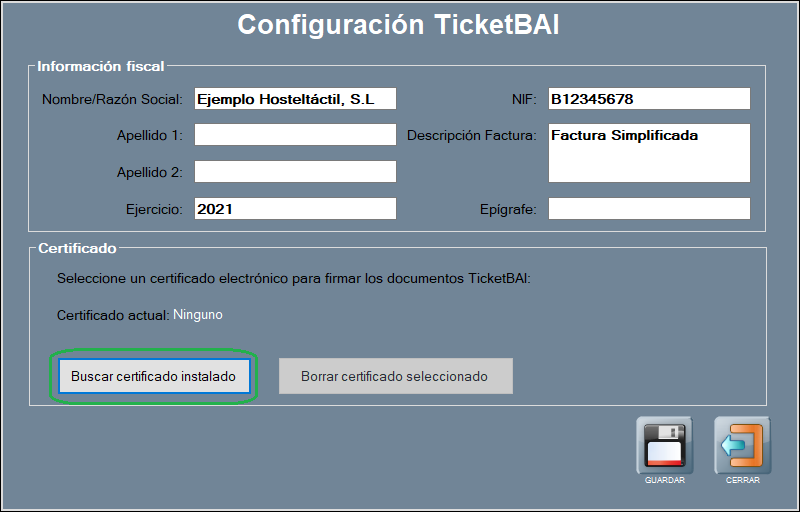Click the certificate selection instruction text
The height and width of the screenshot is (512, 800).
[x=293, y=278]
